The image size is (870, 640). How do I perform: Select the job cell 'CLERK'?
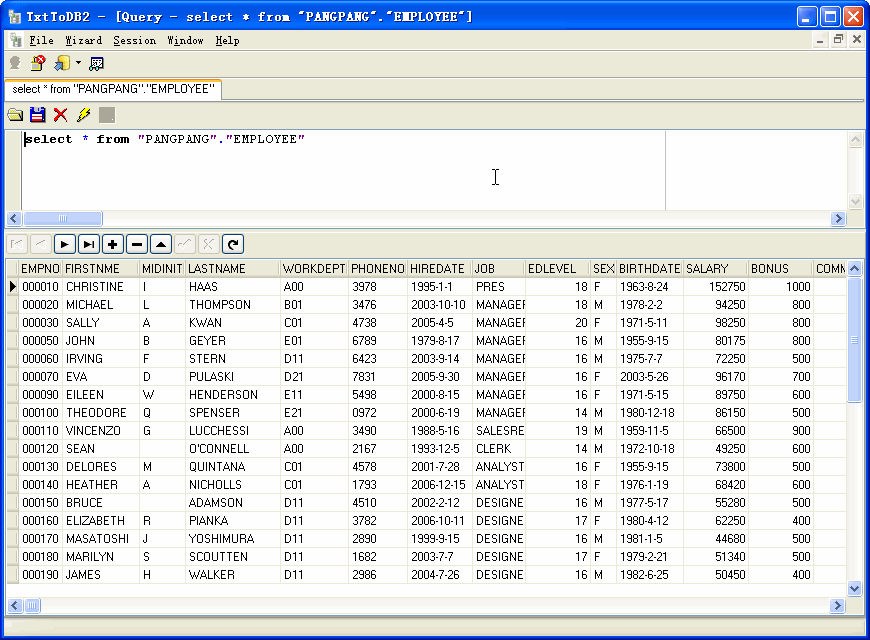(x=499, y=448)
